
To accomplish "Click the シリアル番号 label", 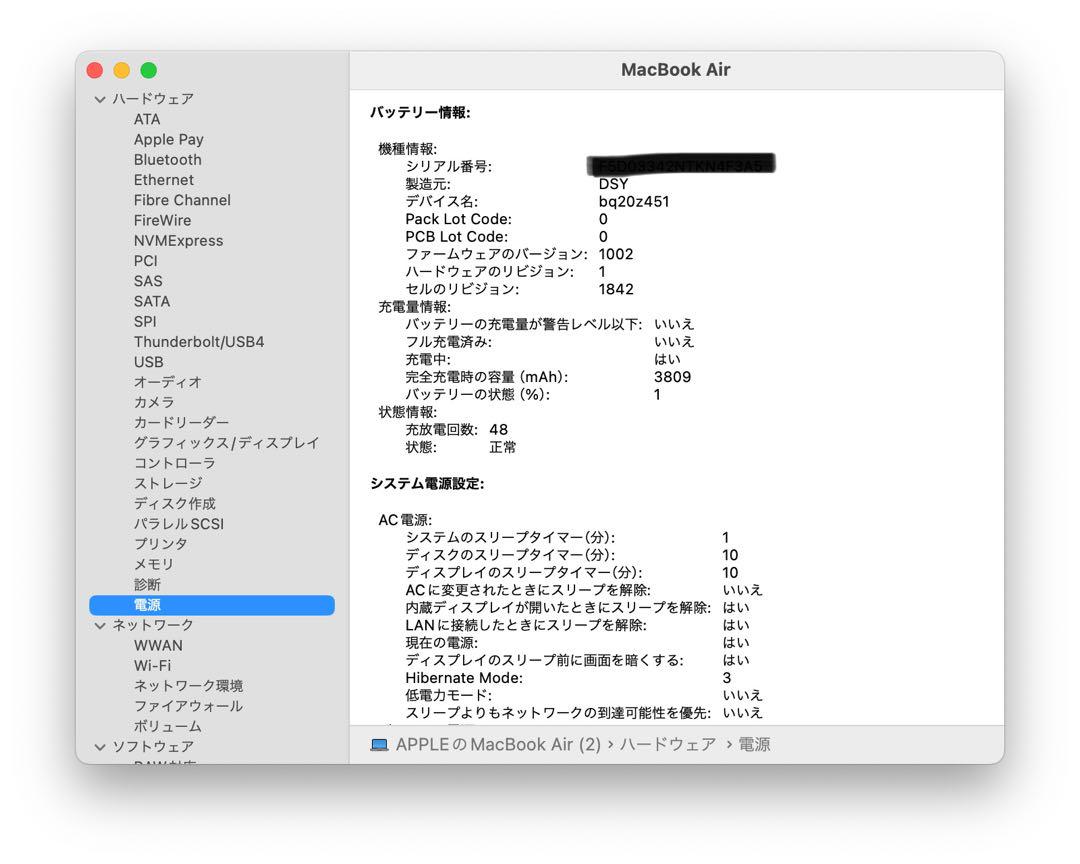I will pos(448,167).
